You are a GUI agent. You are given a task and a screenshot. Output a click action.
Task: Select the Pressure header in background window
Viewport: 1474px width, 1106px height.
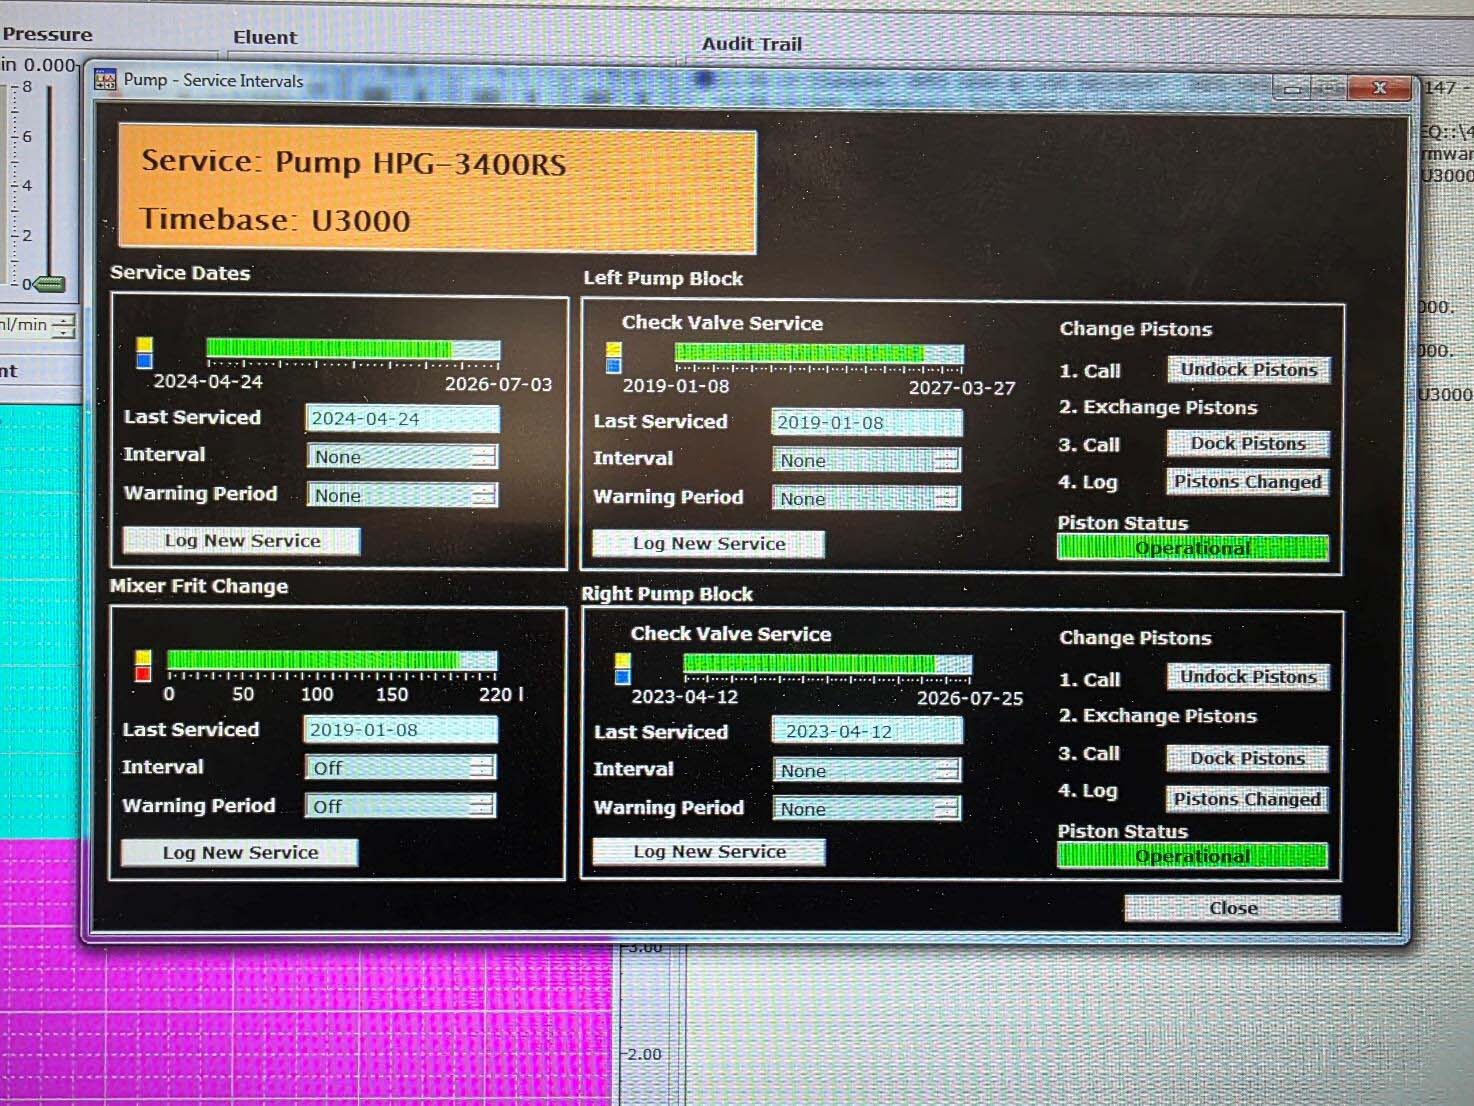(47, 34)
